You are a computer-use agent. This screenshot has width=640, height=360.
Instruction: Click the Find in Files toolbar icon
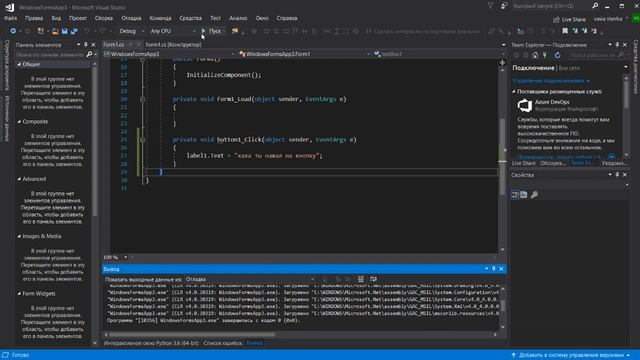[x=235, y=31]
